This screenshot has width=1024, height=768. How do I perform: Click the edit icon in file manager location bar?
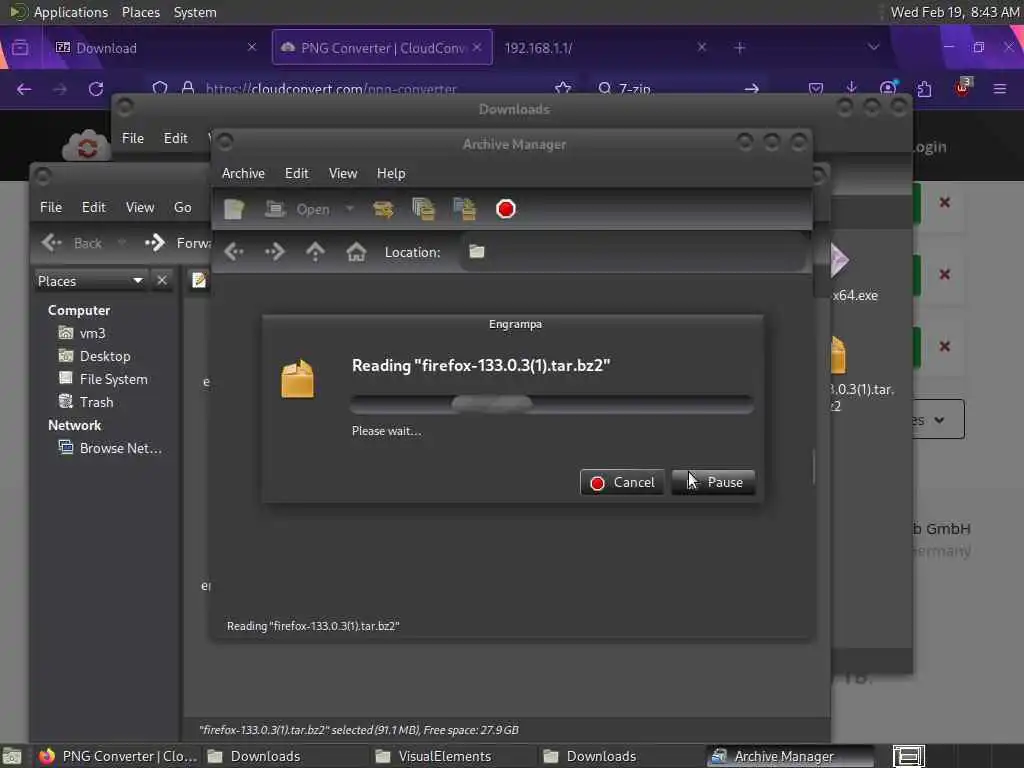coord(199,280)
